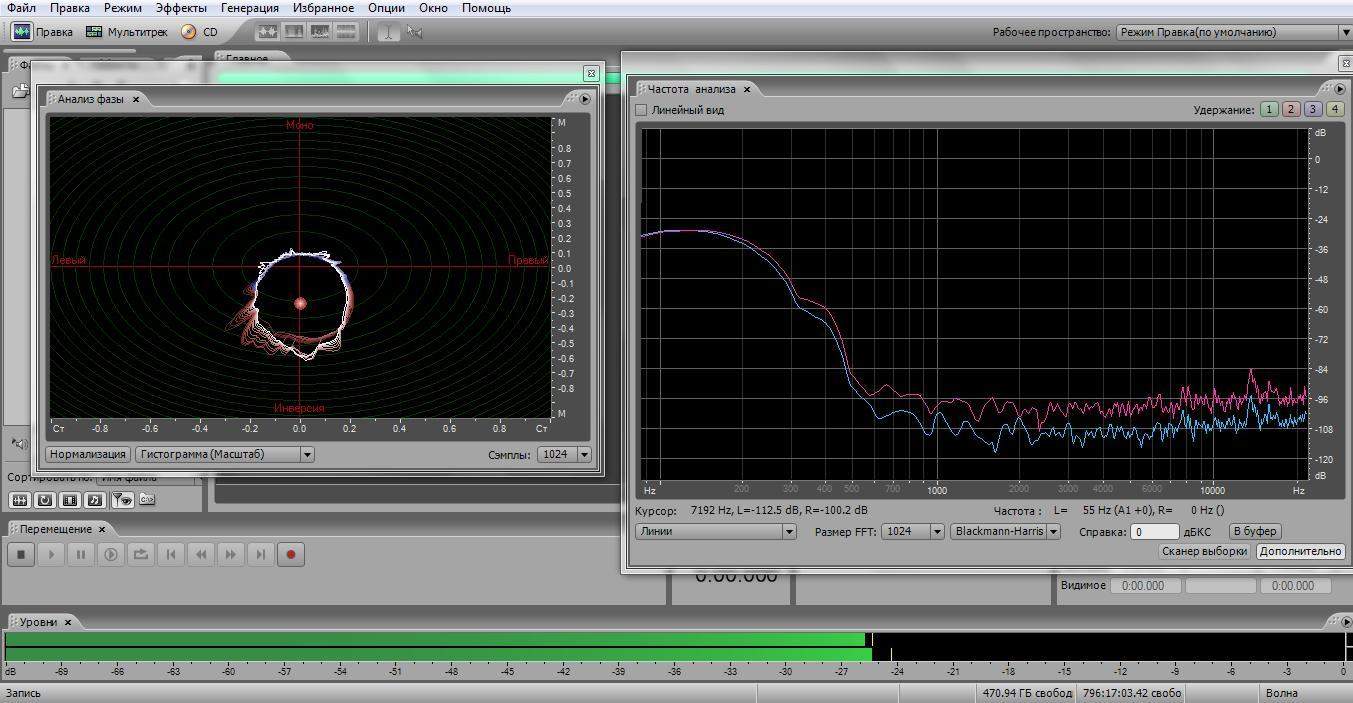The image size is (1353, 703).
Task: Toggle hold button 4 (yellow)
Action: pyautogui.click(x=1335, y=110)
